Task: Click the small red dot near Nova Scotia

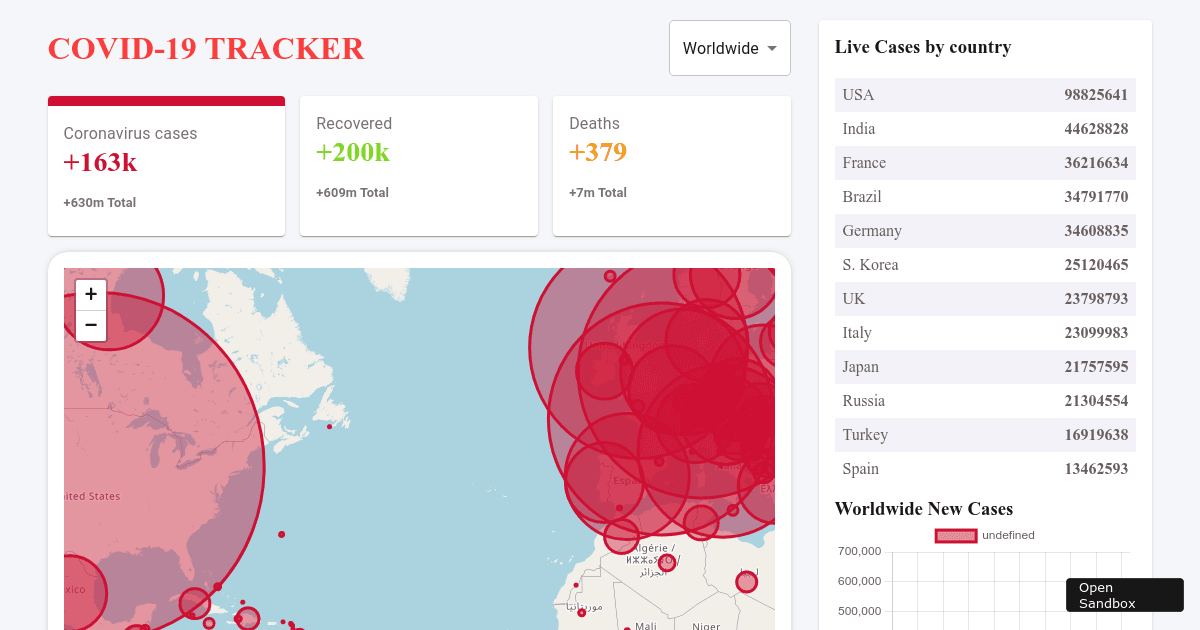Action: coord(330,426)
